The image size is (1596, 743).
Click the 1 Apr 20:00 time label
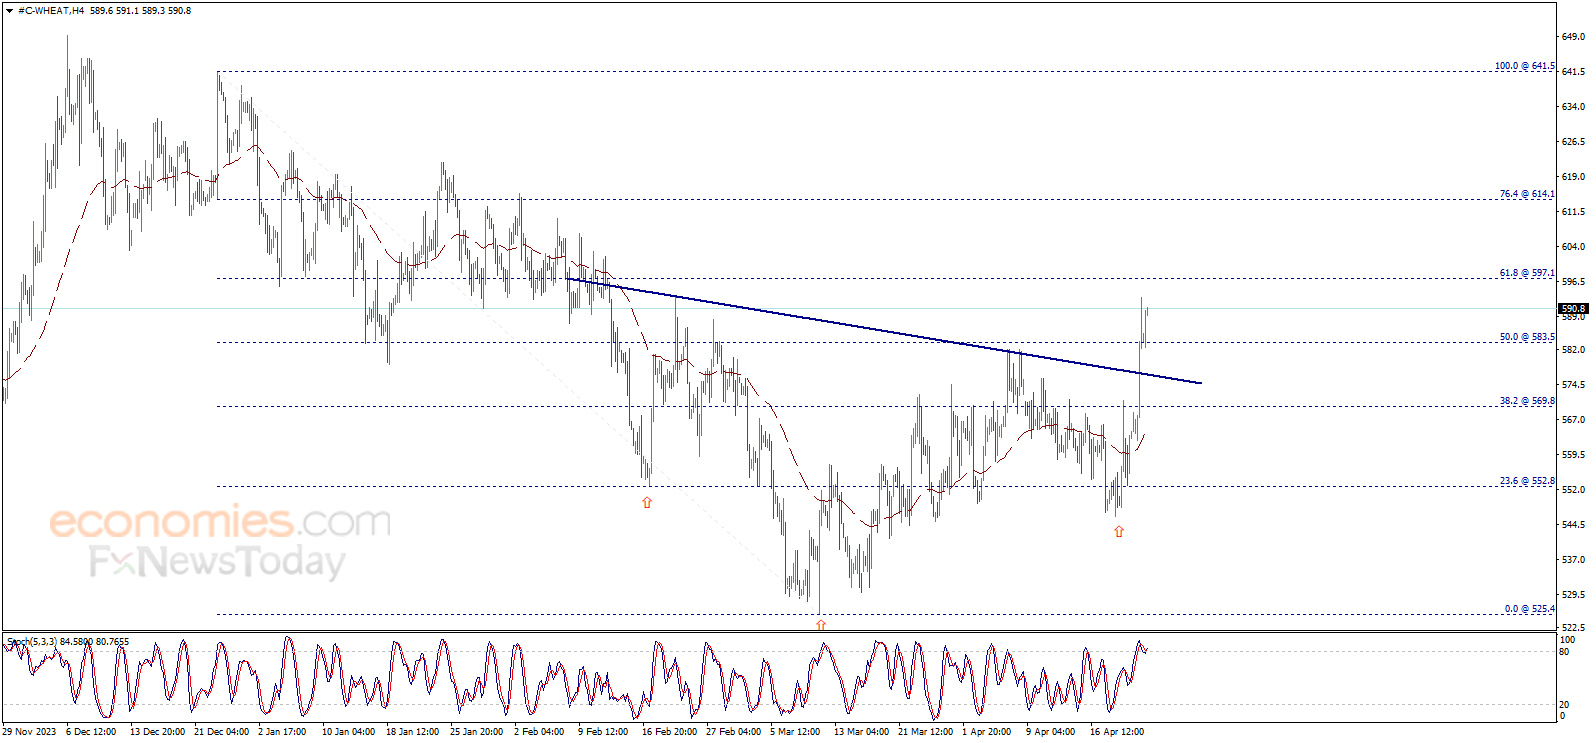click(987, 732)
